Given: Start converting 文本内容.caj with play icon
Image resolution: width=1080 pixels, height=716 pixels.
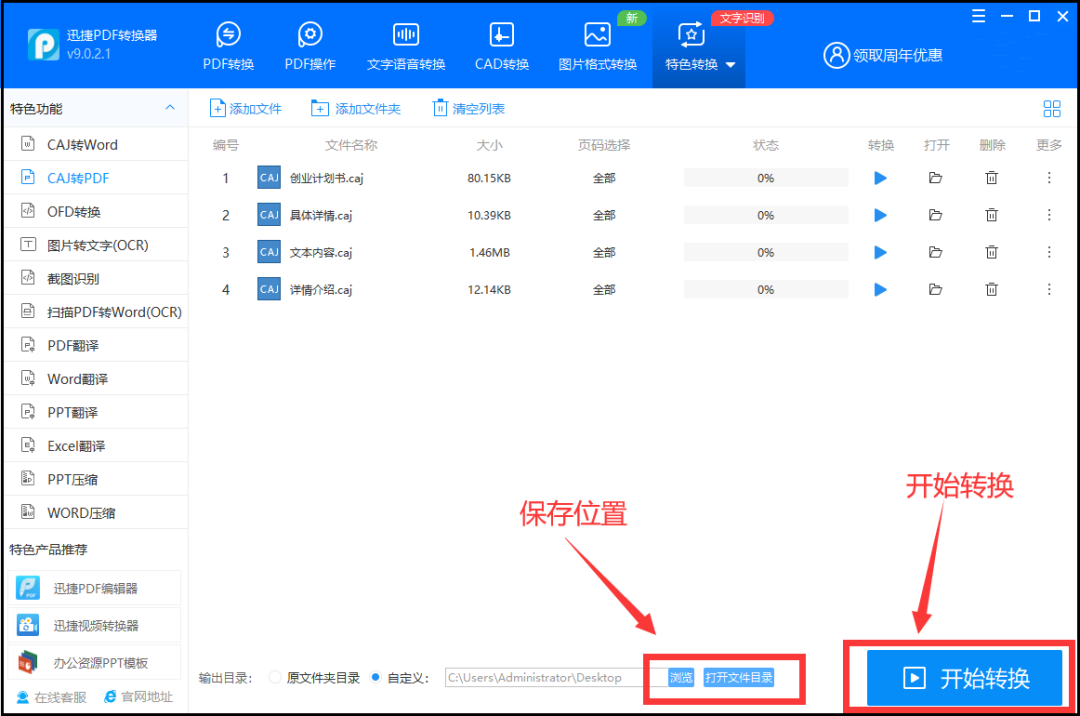Looking at the screenshot, I should (x=880, y=252).
